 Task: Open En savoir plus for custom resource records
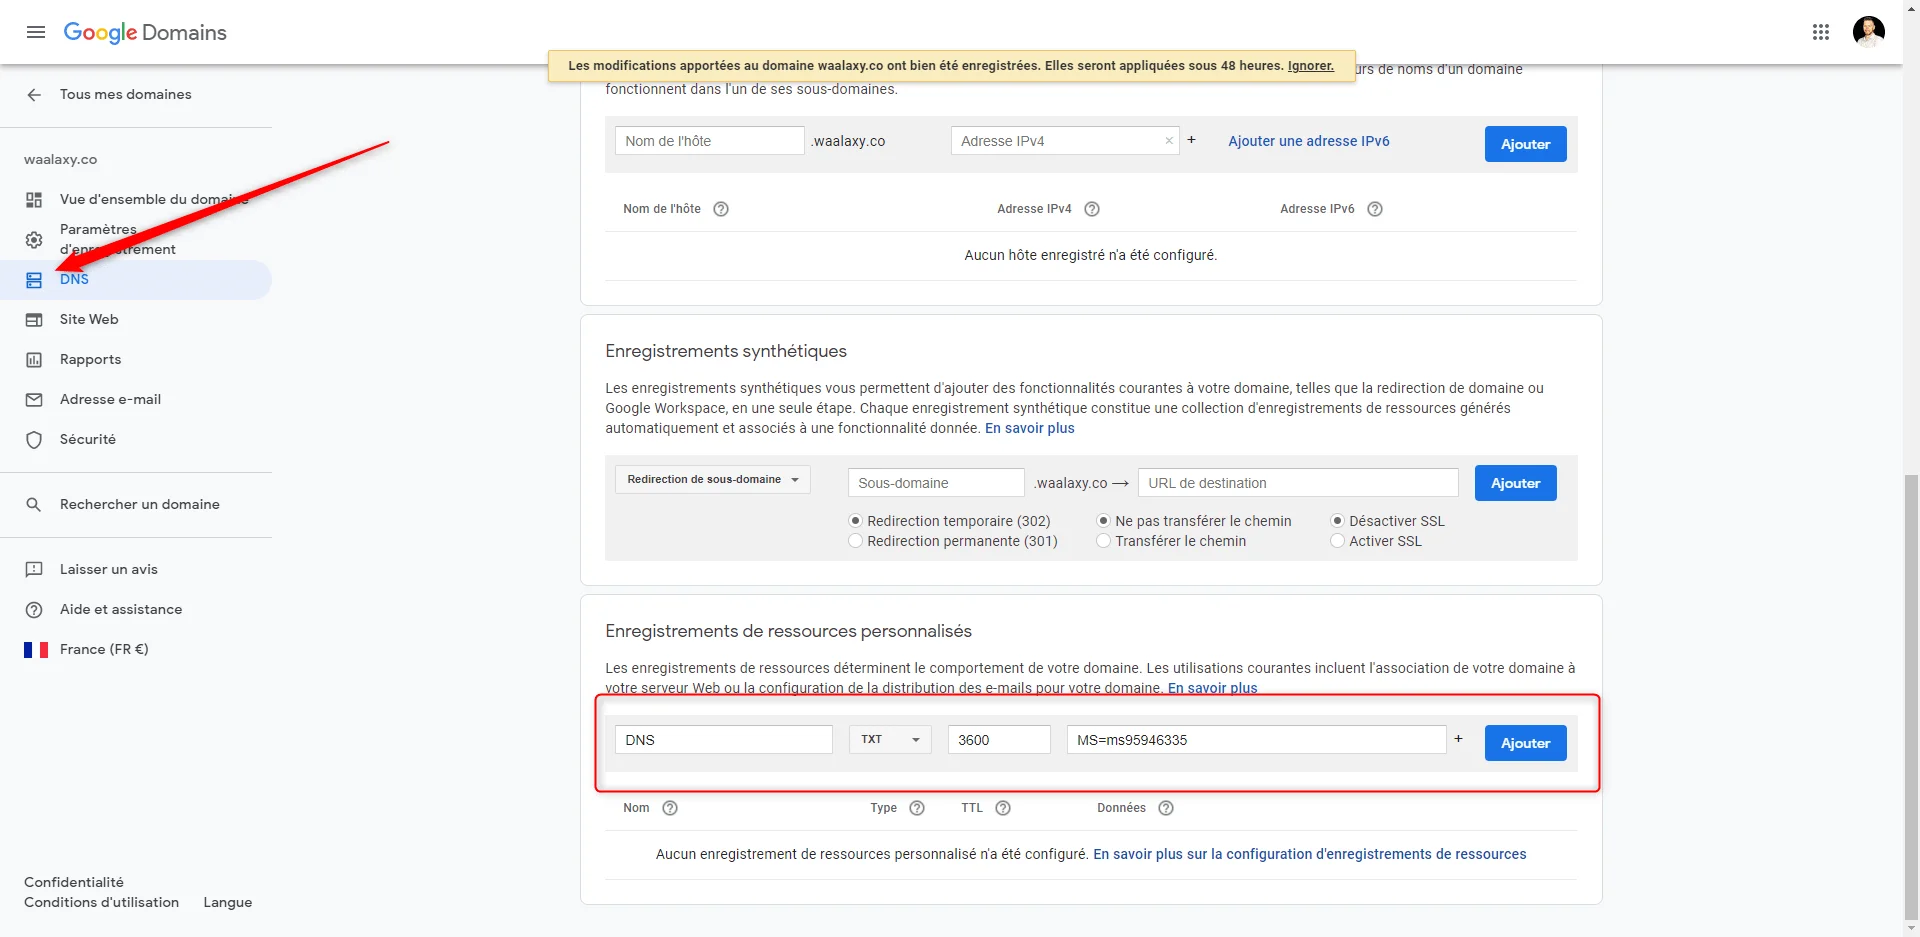[x=1212, y=688]
